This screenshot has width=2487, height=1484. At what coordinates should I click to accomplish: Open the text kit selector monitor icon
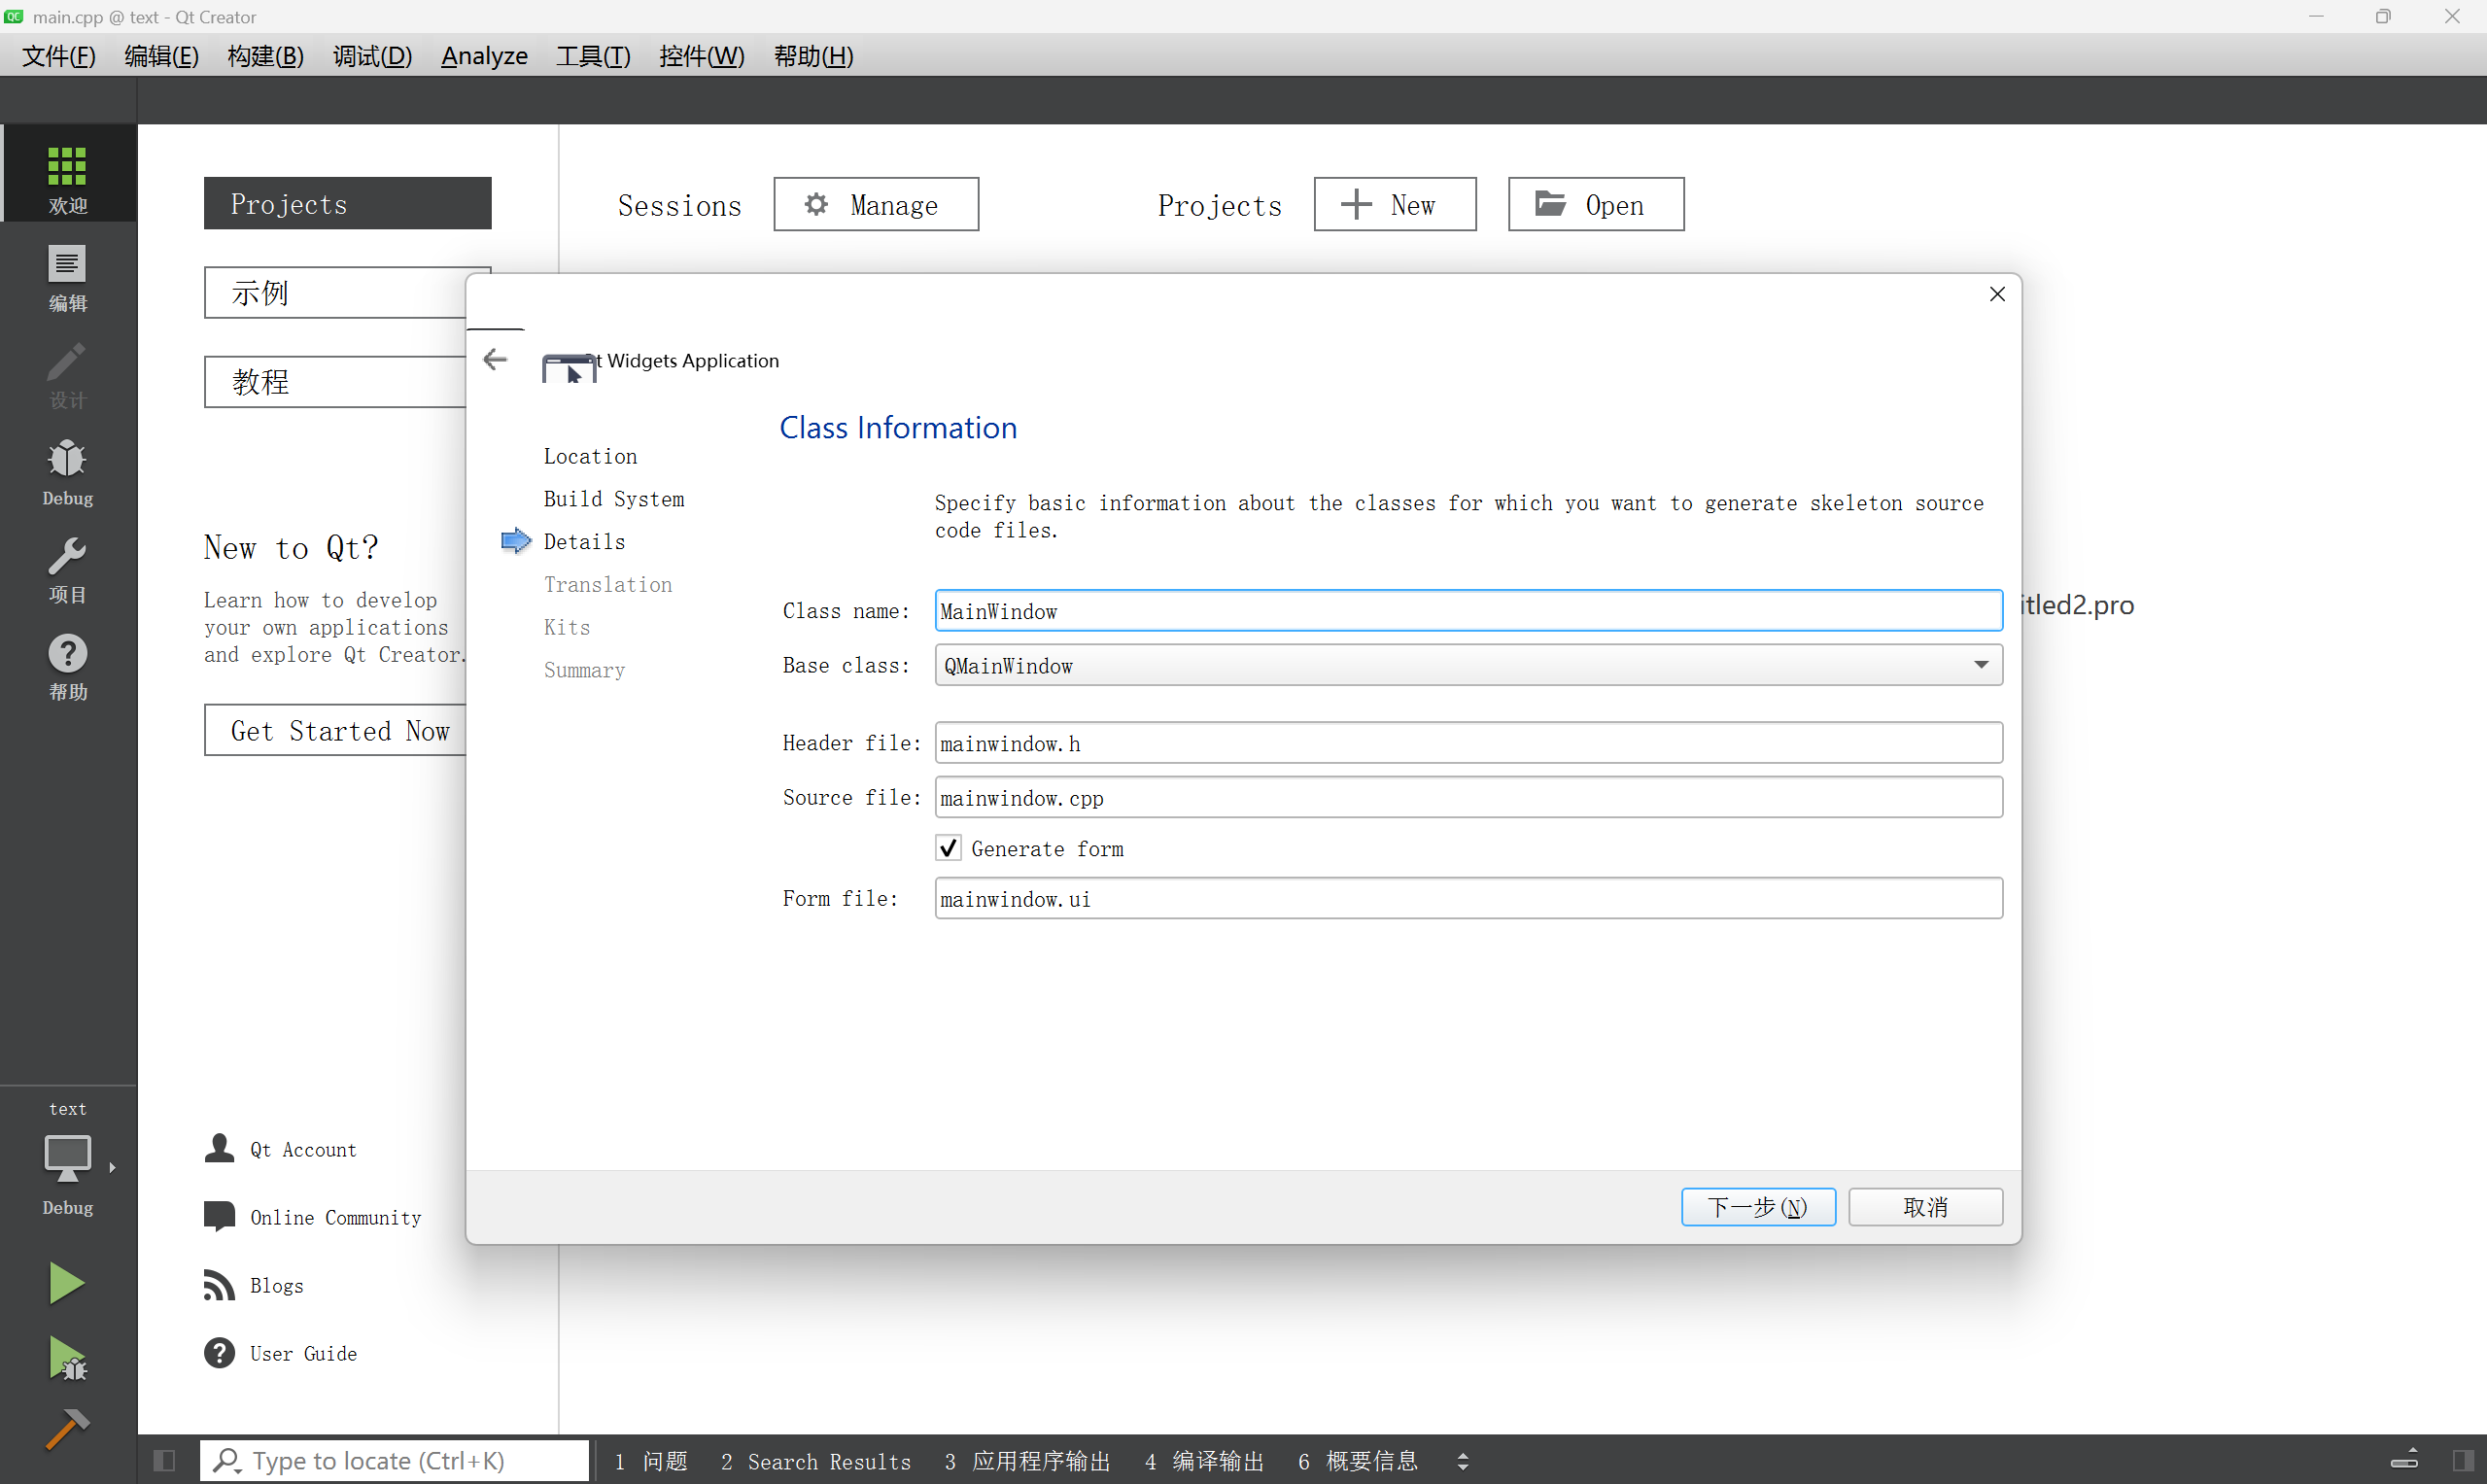[68, 1158]
